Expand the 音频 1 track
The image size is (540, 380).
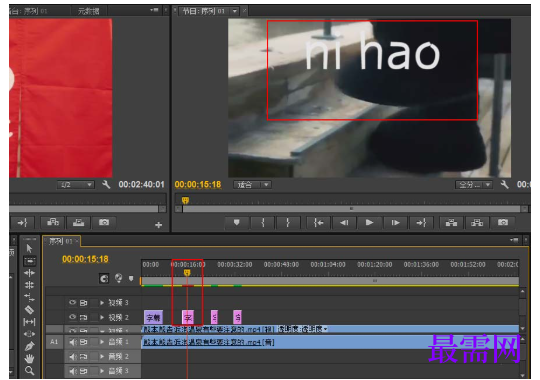pyautogui.click(x=102, y=342)
